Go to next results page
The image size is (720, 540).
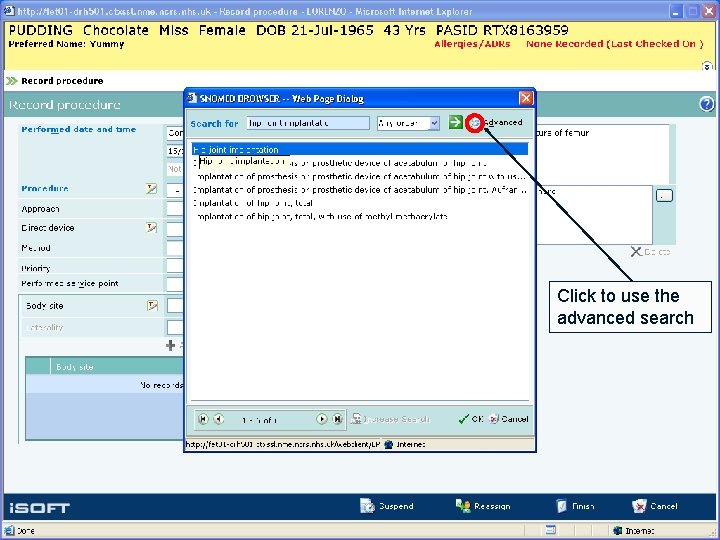(x=322, y=419)
